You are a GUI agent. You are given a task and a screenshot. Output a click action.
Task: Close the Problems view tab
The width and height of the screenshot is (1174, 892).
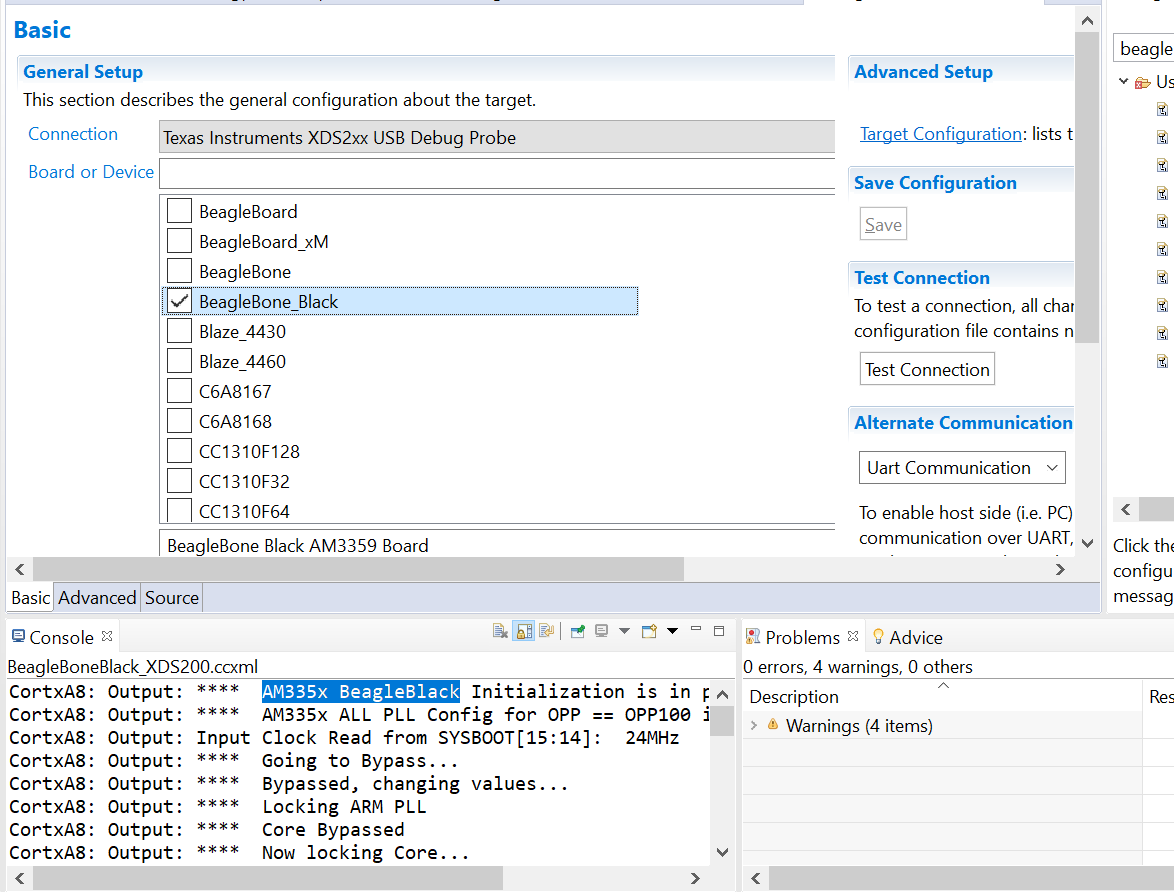click(x=853, y=636)
